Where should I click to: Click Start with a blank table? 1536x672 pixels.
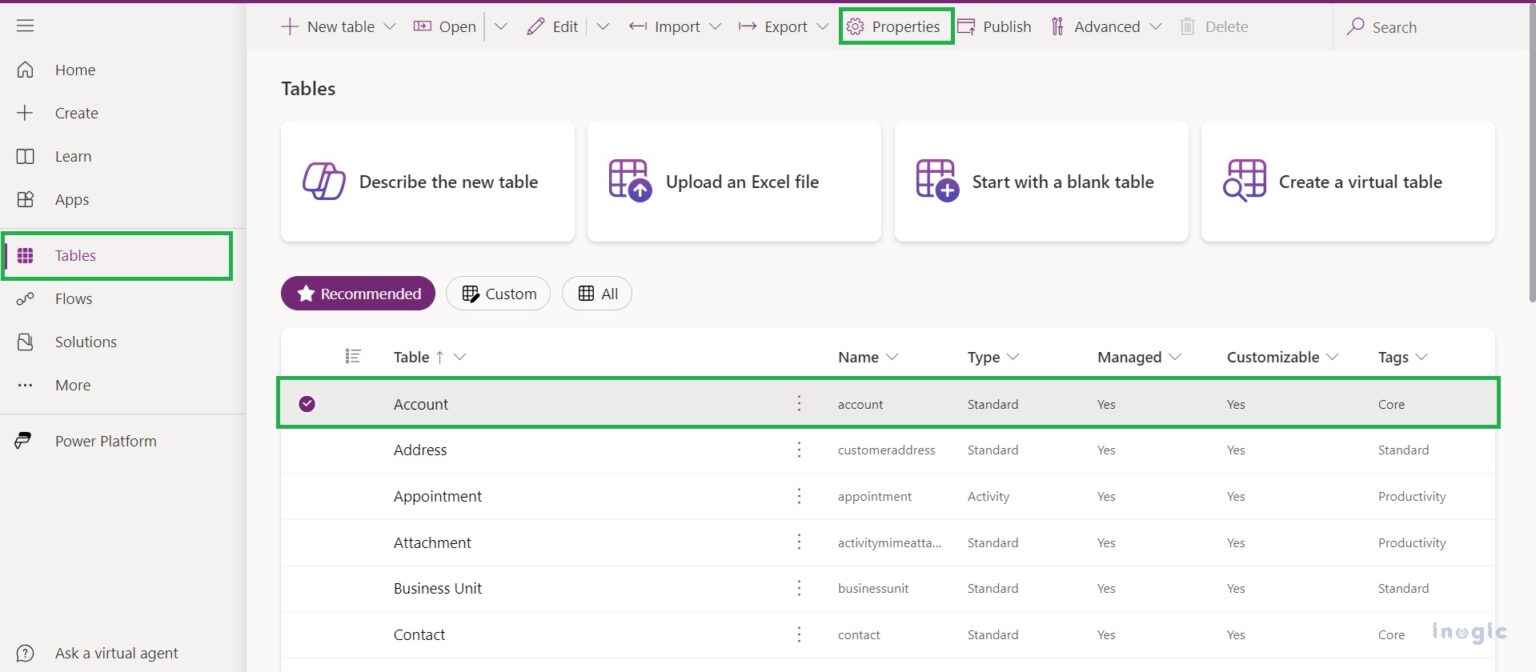tap(1041, 182)
